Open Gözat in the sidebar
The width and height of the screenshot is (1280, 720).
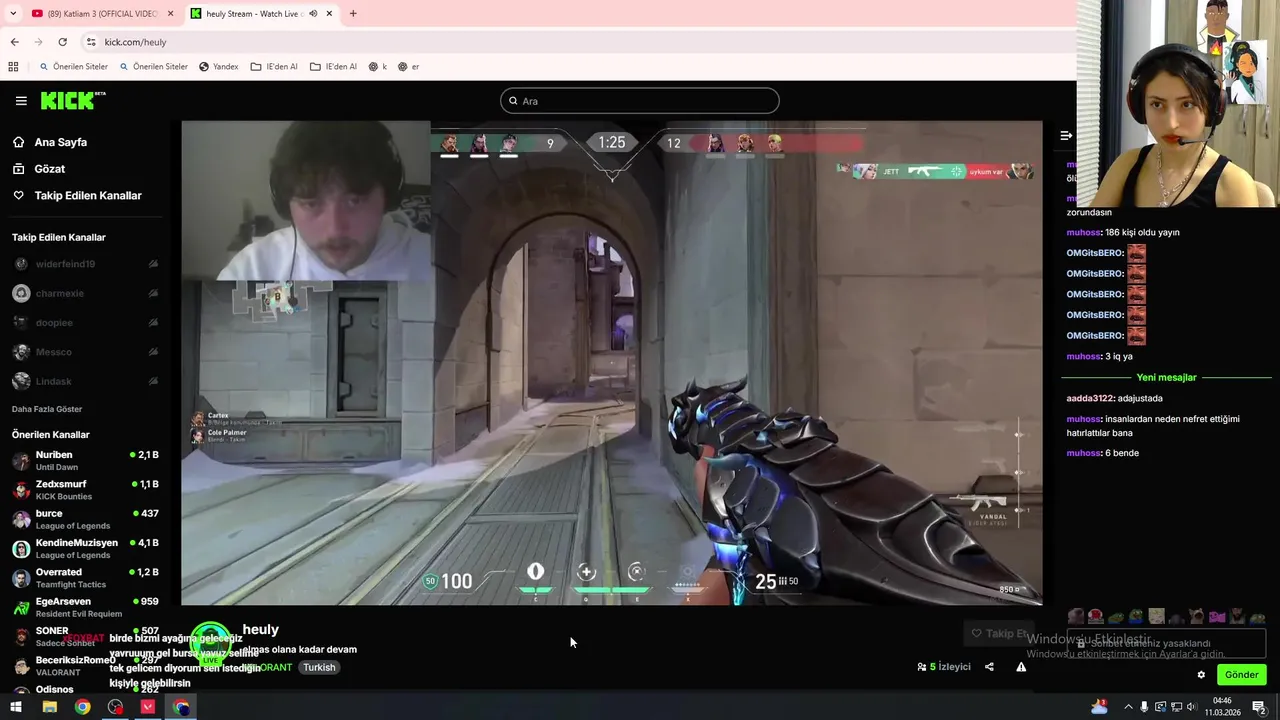coord(49,169)
